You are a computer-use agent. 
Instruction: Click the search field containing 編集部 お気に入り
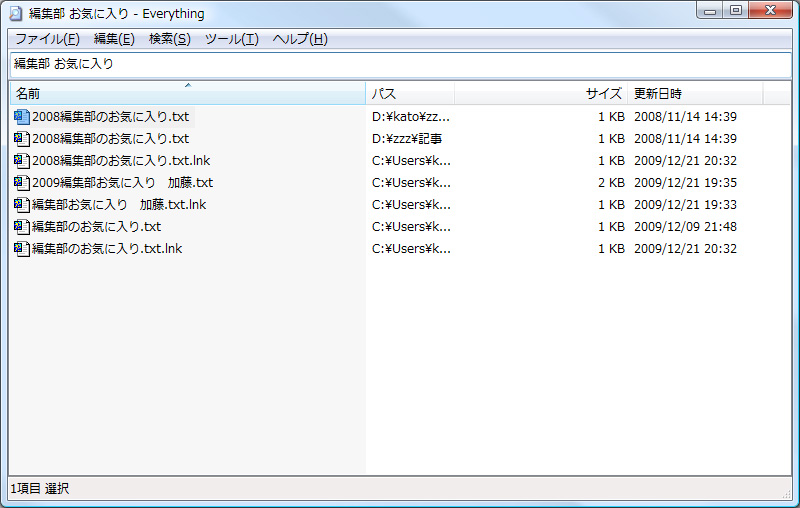click(x=401, y=64)
